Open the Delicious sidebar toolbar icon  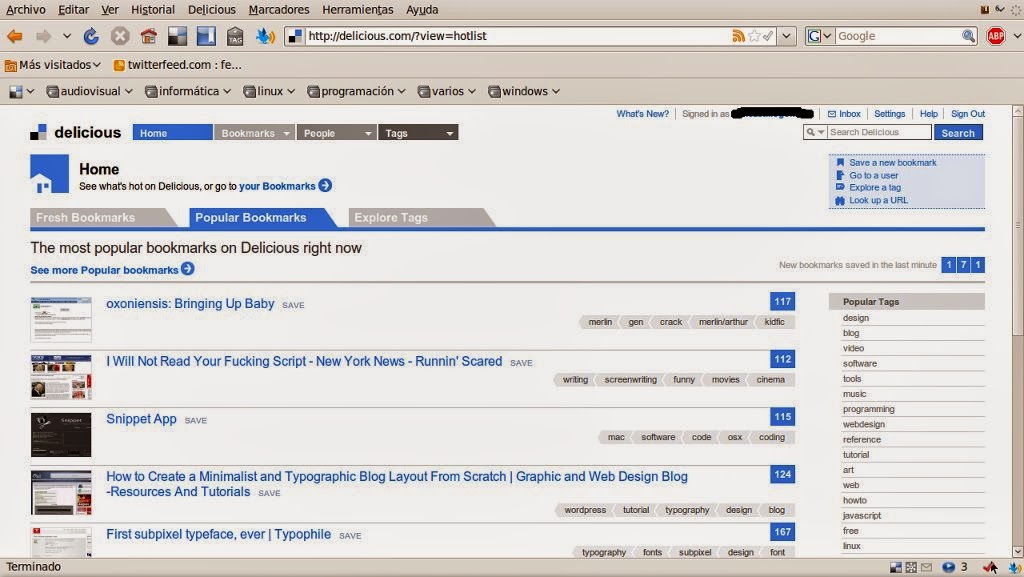[x=206, y=37]
